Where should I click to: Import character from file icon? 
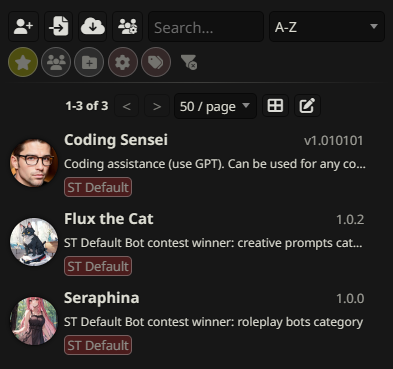coord(59,27)
